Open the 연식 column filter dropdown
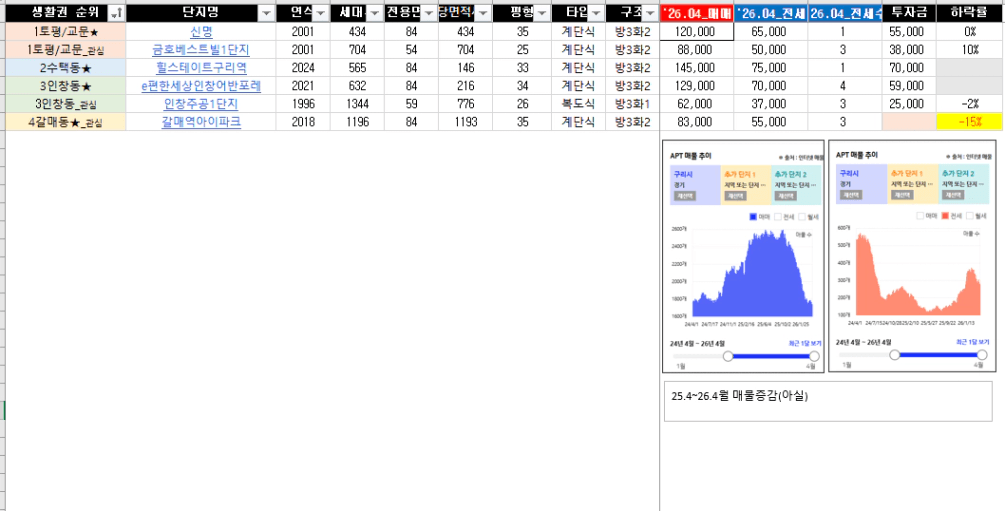This screenshot has width=1005, height=511. pyautogui.click(x=320, y=13)
